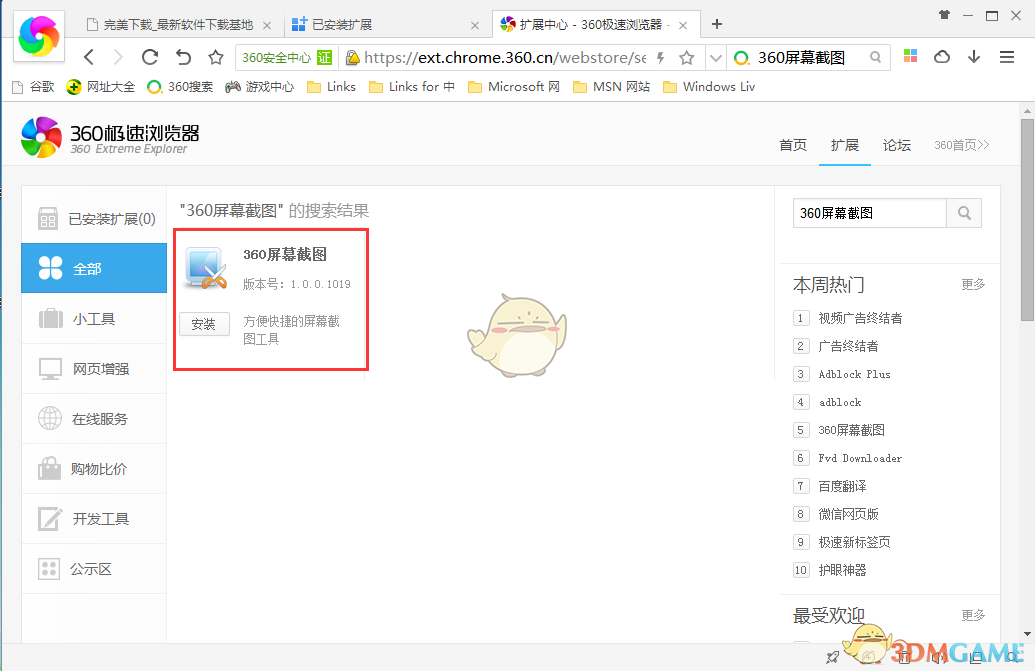
Task: Open 广告终结者 ranked second
Action: click(x=848, y=346)
